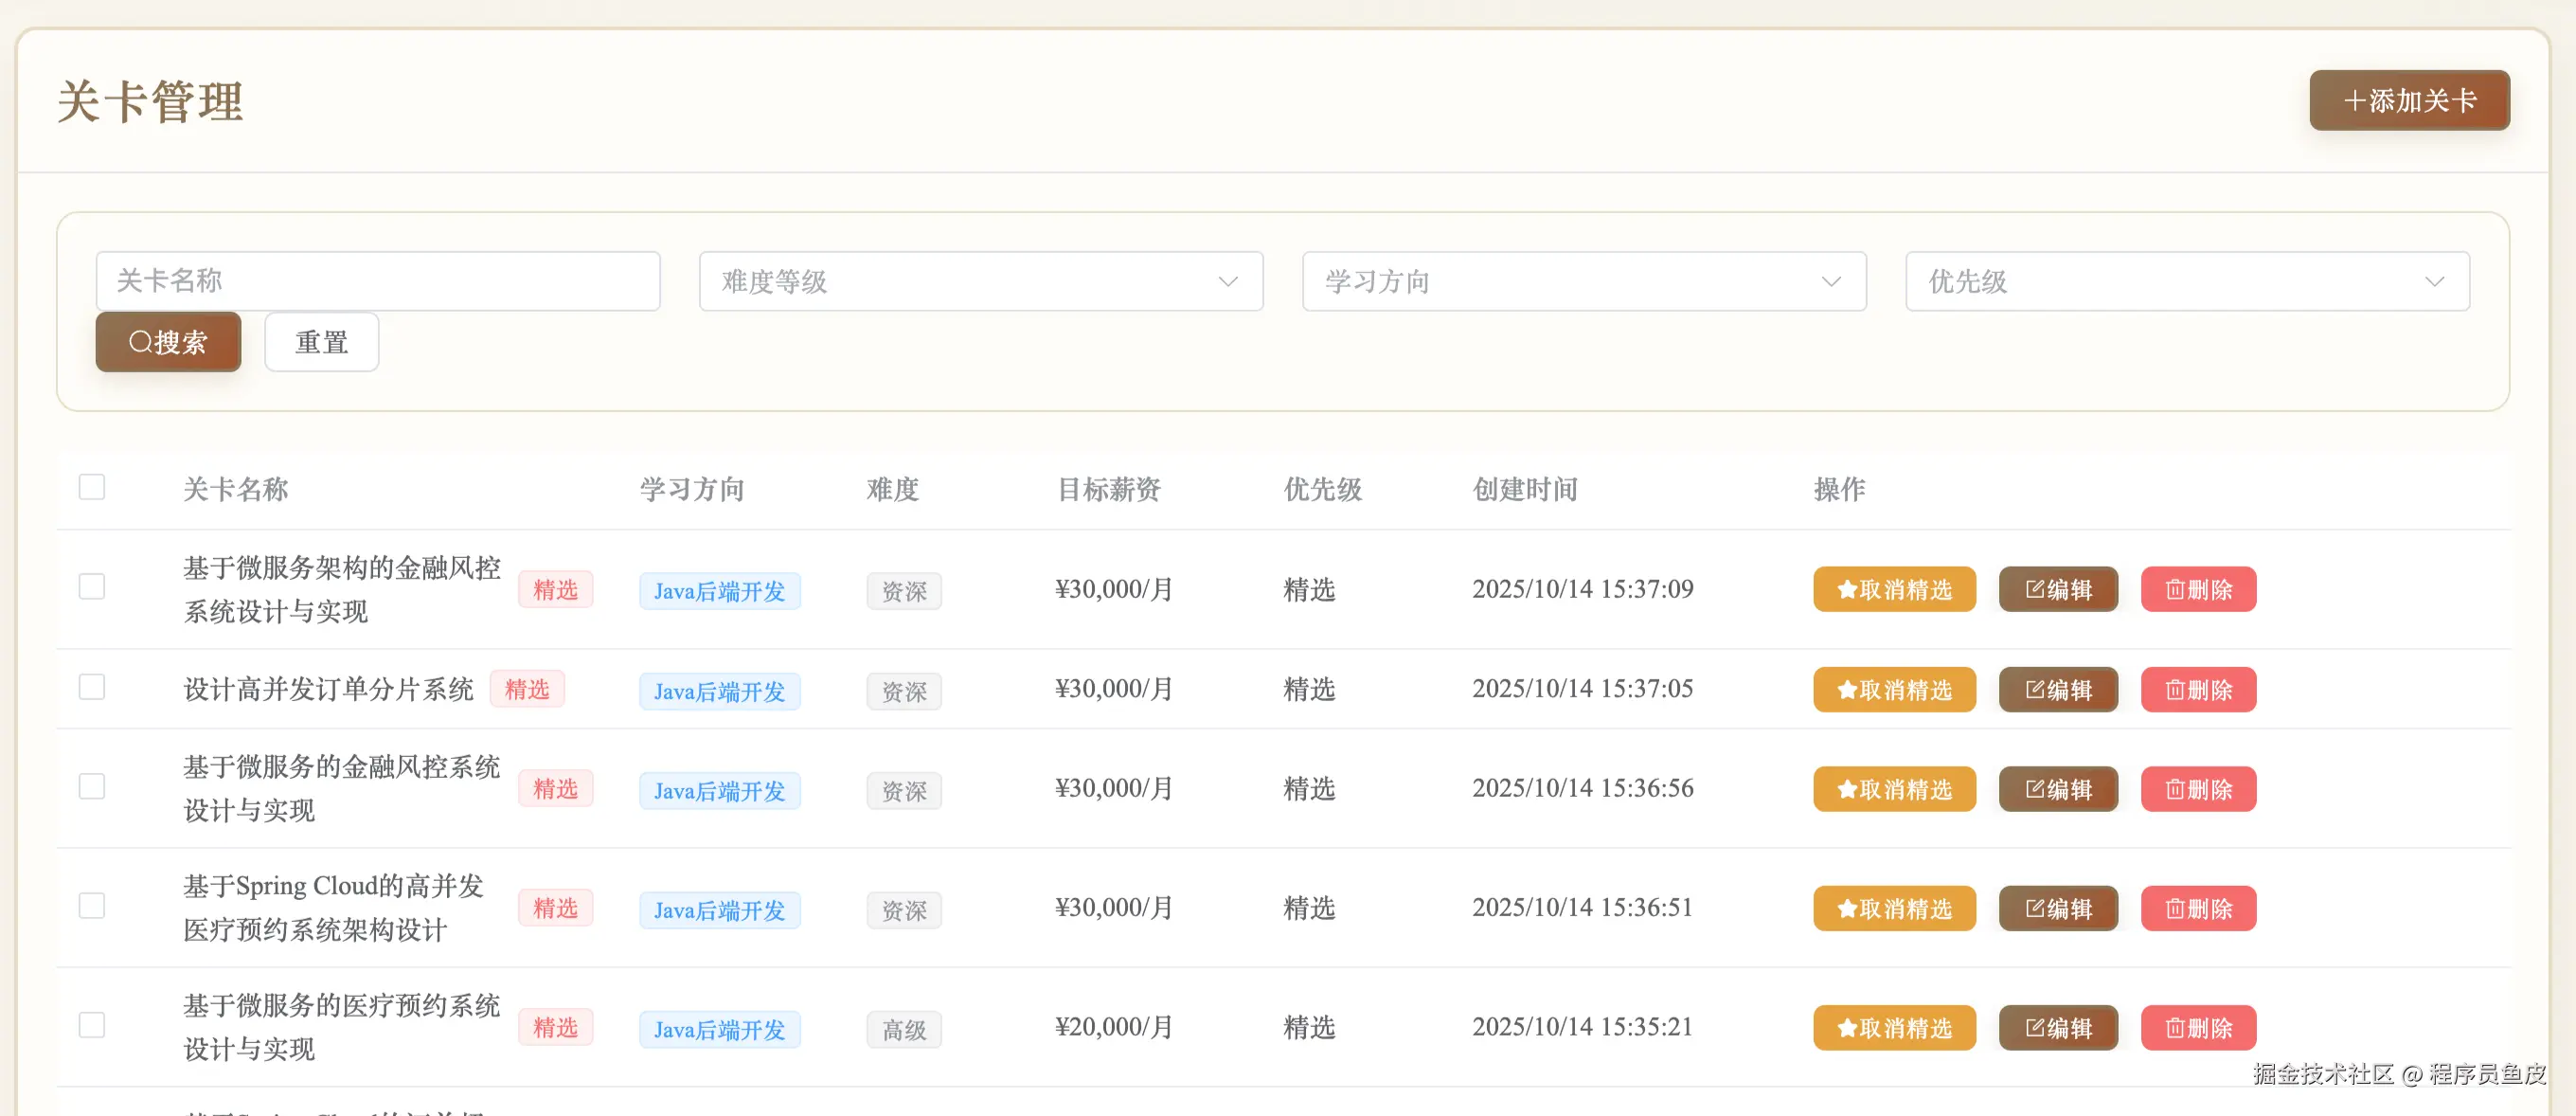Click star icon to unfeature the first row

tap(1847, 590)
